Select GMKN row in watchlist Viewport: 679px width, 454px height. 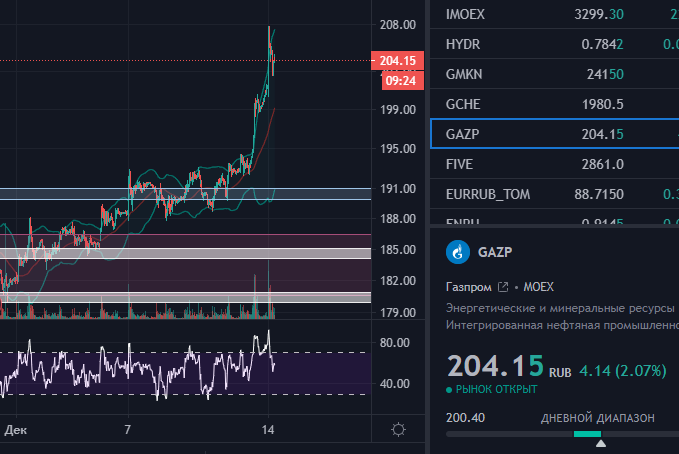[x=554, y=74]
